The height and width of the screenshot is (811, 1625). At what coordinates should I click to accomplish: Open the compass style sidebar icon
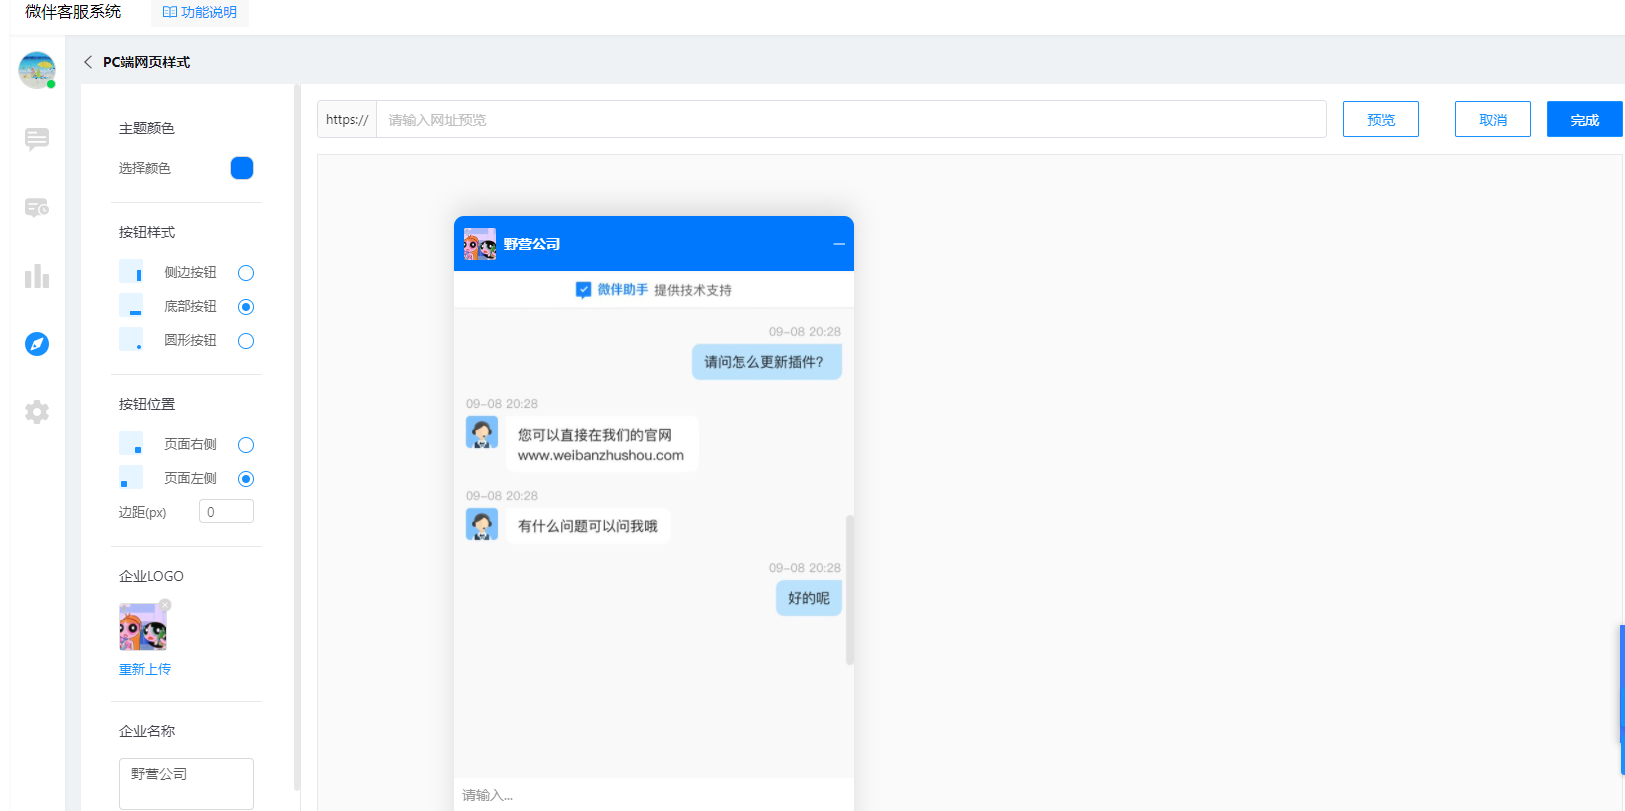click(x=37, y=344)
